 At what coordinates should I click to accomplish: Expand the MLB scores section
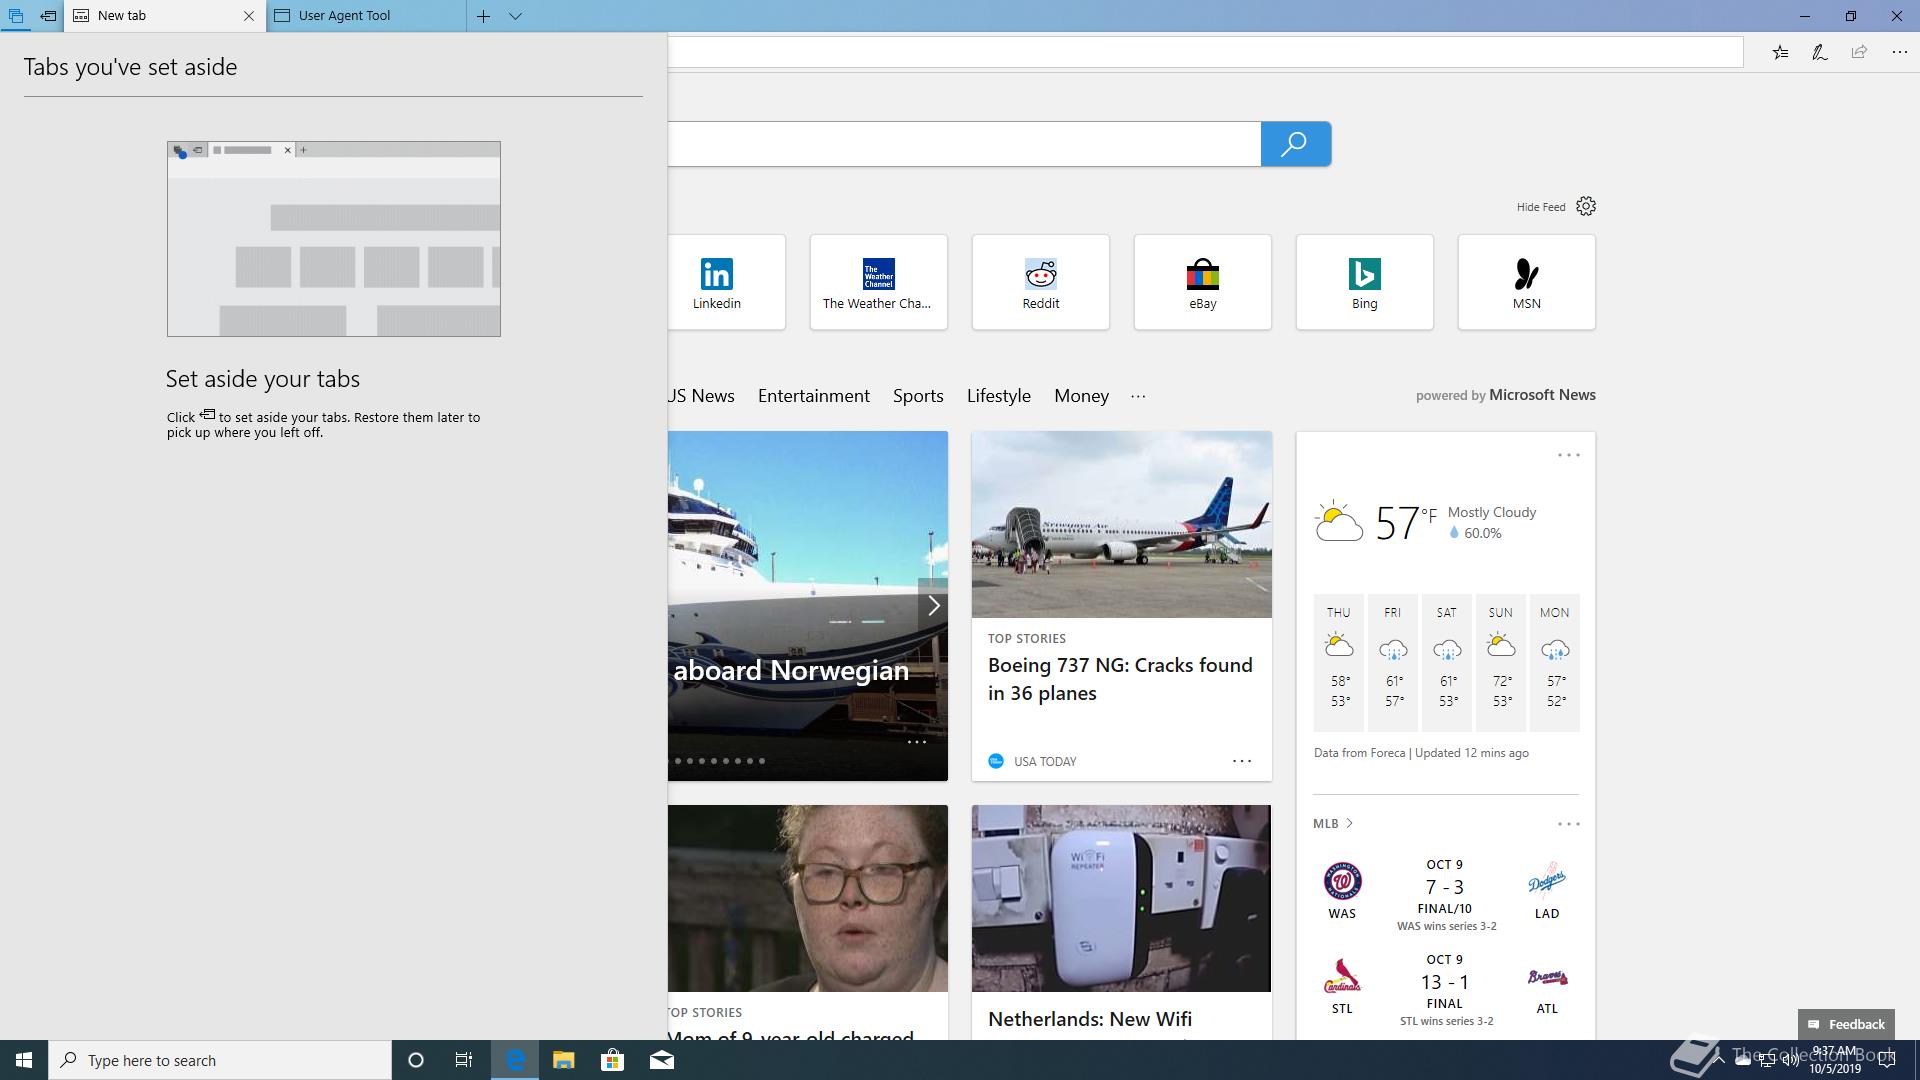coord(1333,823)
